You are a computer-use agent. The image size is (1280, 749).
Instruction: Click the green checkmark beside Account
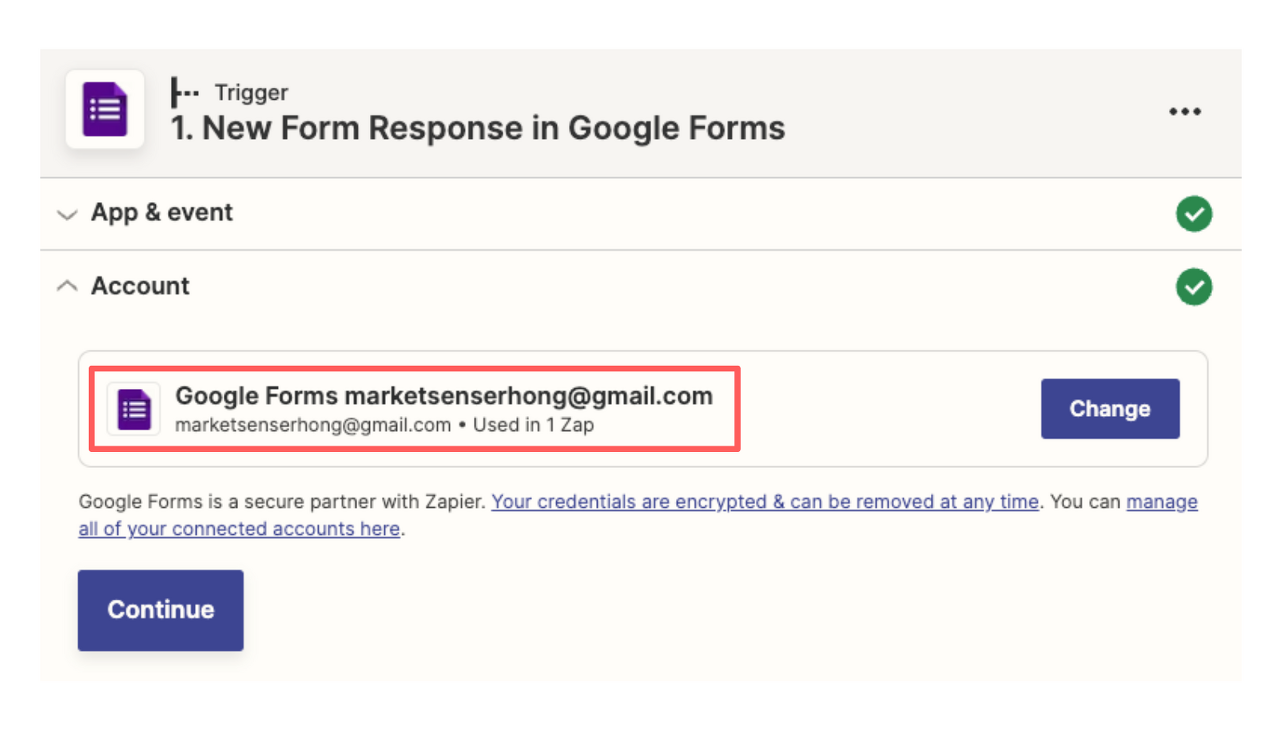1194,287
